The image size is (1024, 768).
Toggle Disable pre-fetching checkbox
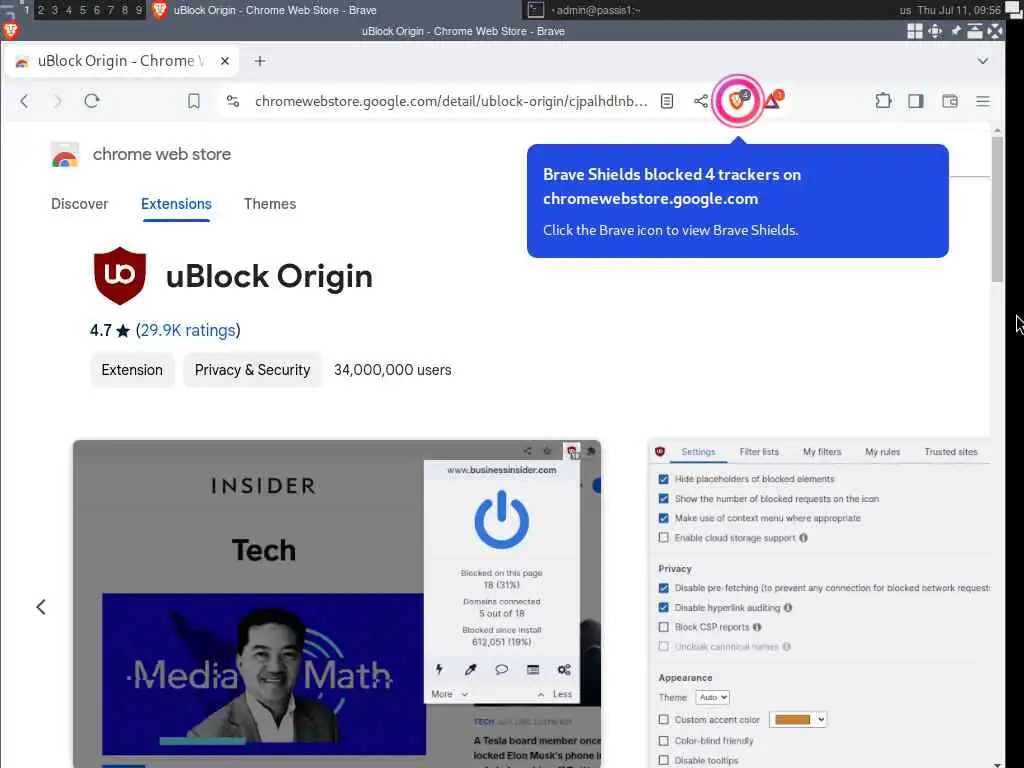click(x=664, y=588)
